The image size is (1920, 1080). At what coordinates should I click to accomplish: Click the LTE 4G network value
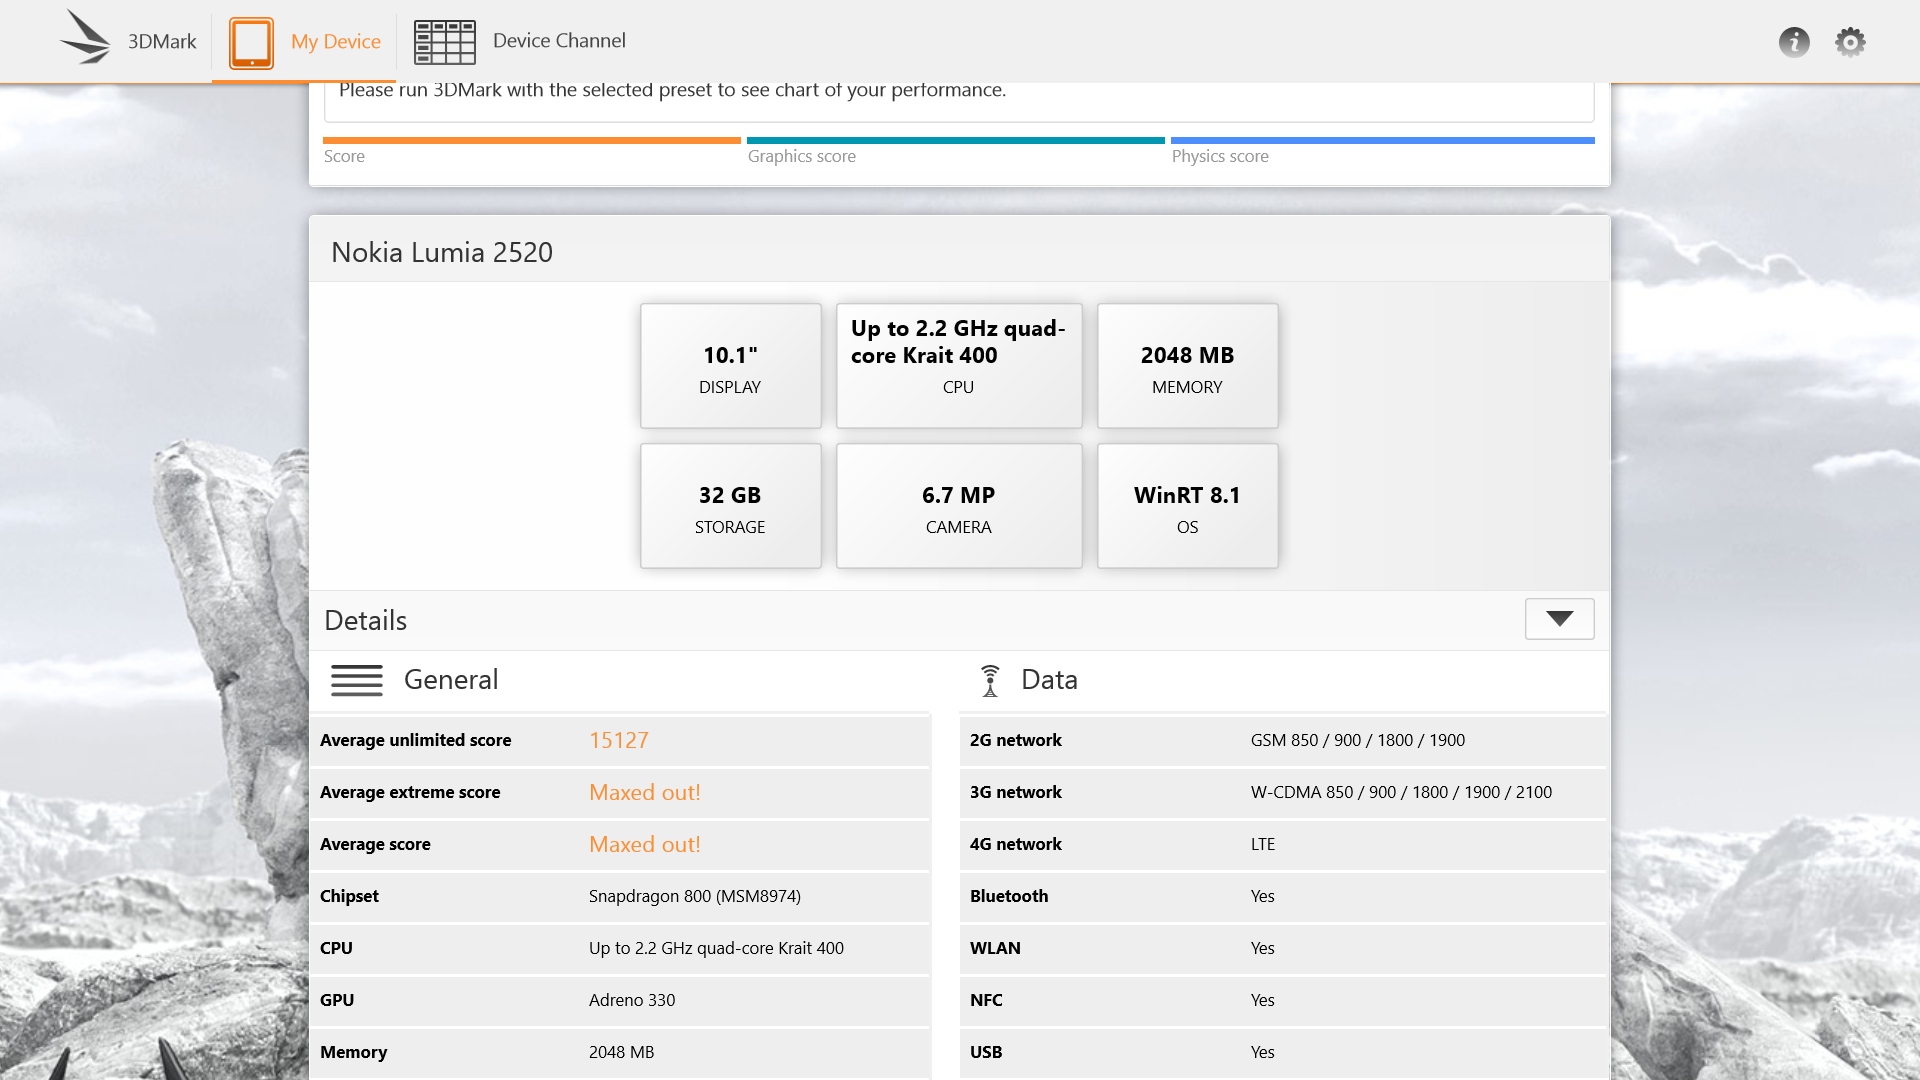[1263, 844]
